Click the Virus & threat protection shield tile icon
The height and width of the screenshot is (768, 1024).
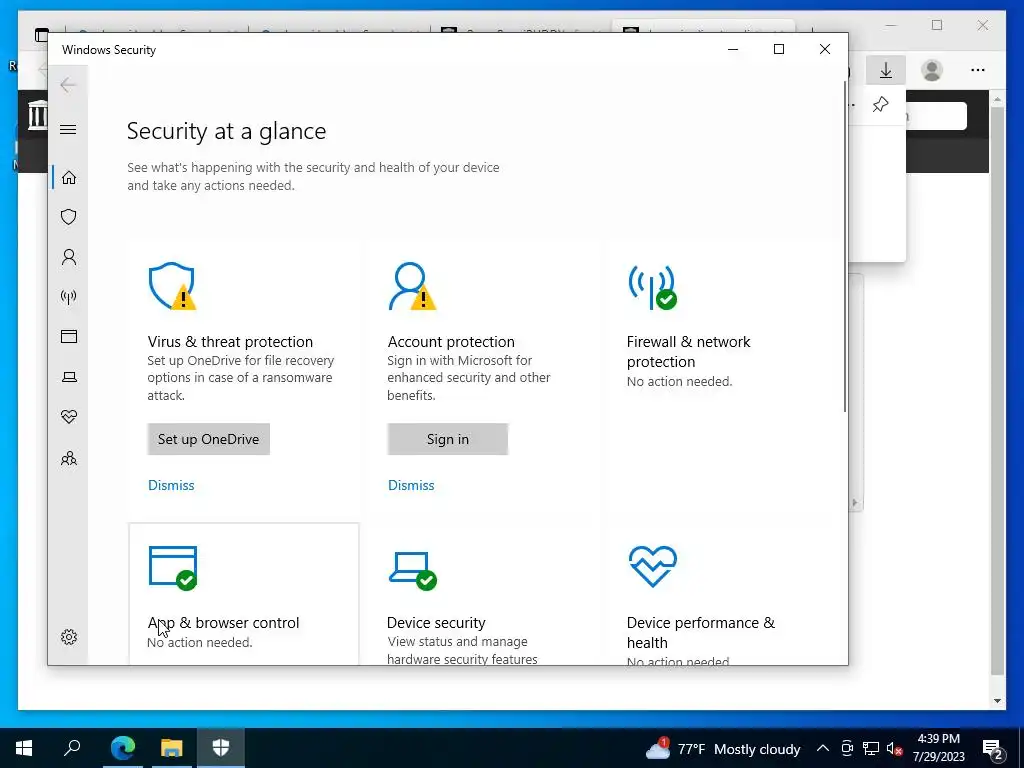coord(172,286)
